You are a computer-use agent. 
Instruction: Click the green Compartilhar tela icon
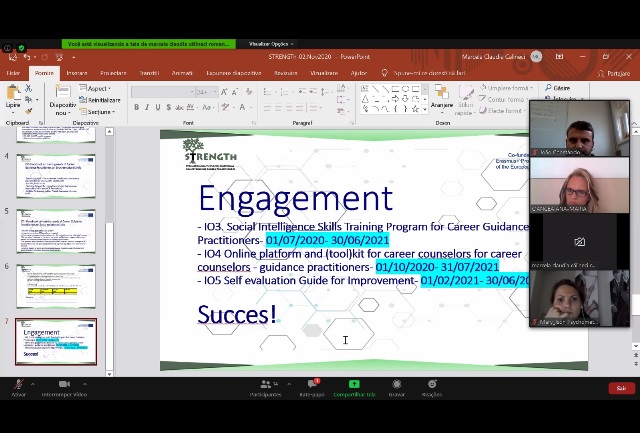354,384
